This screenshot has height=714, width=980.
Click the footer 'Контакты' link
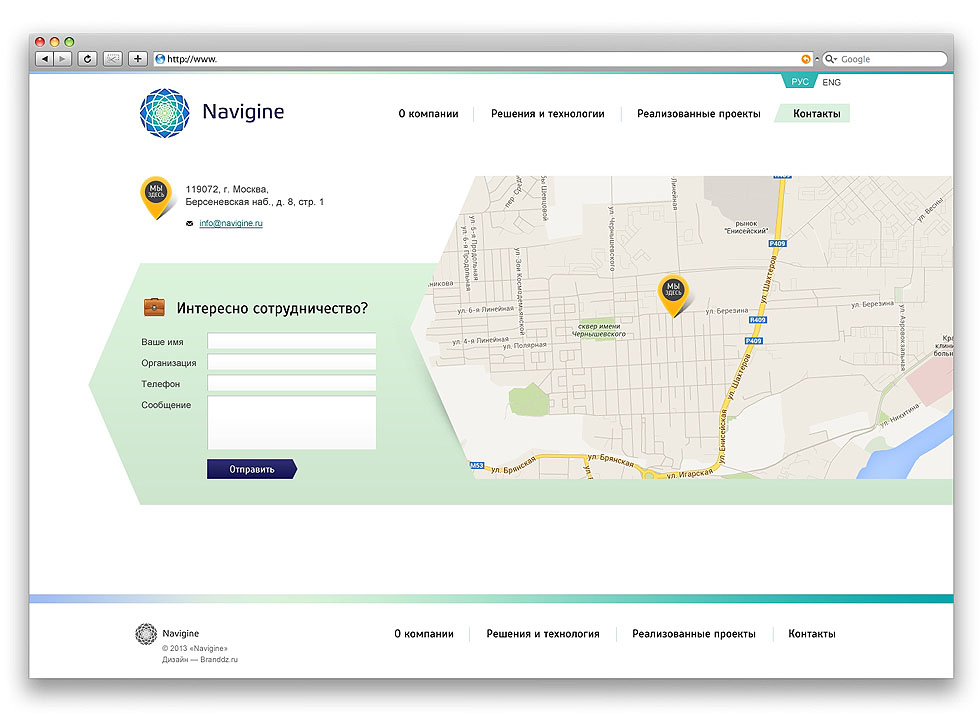(x=811, y=634)
